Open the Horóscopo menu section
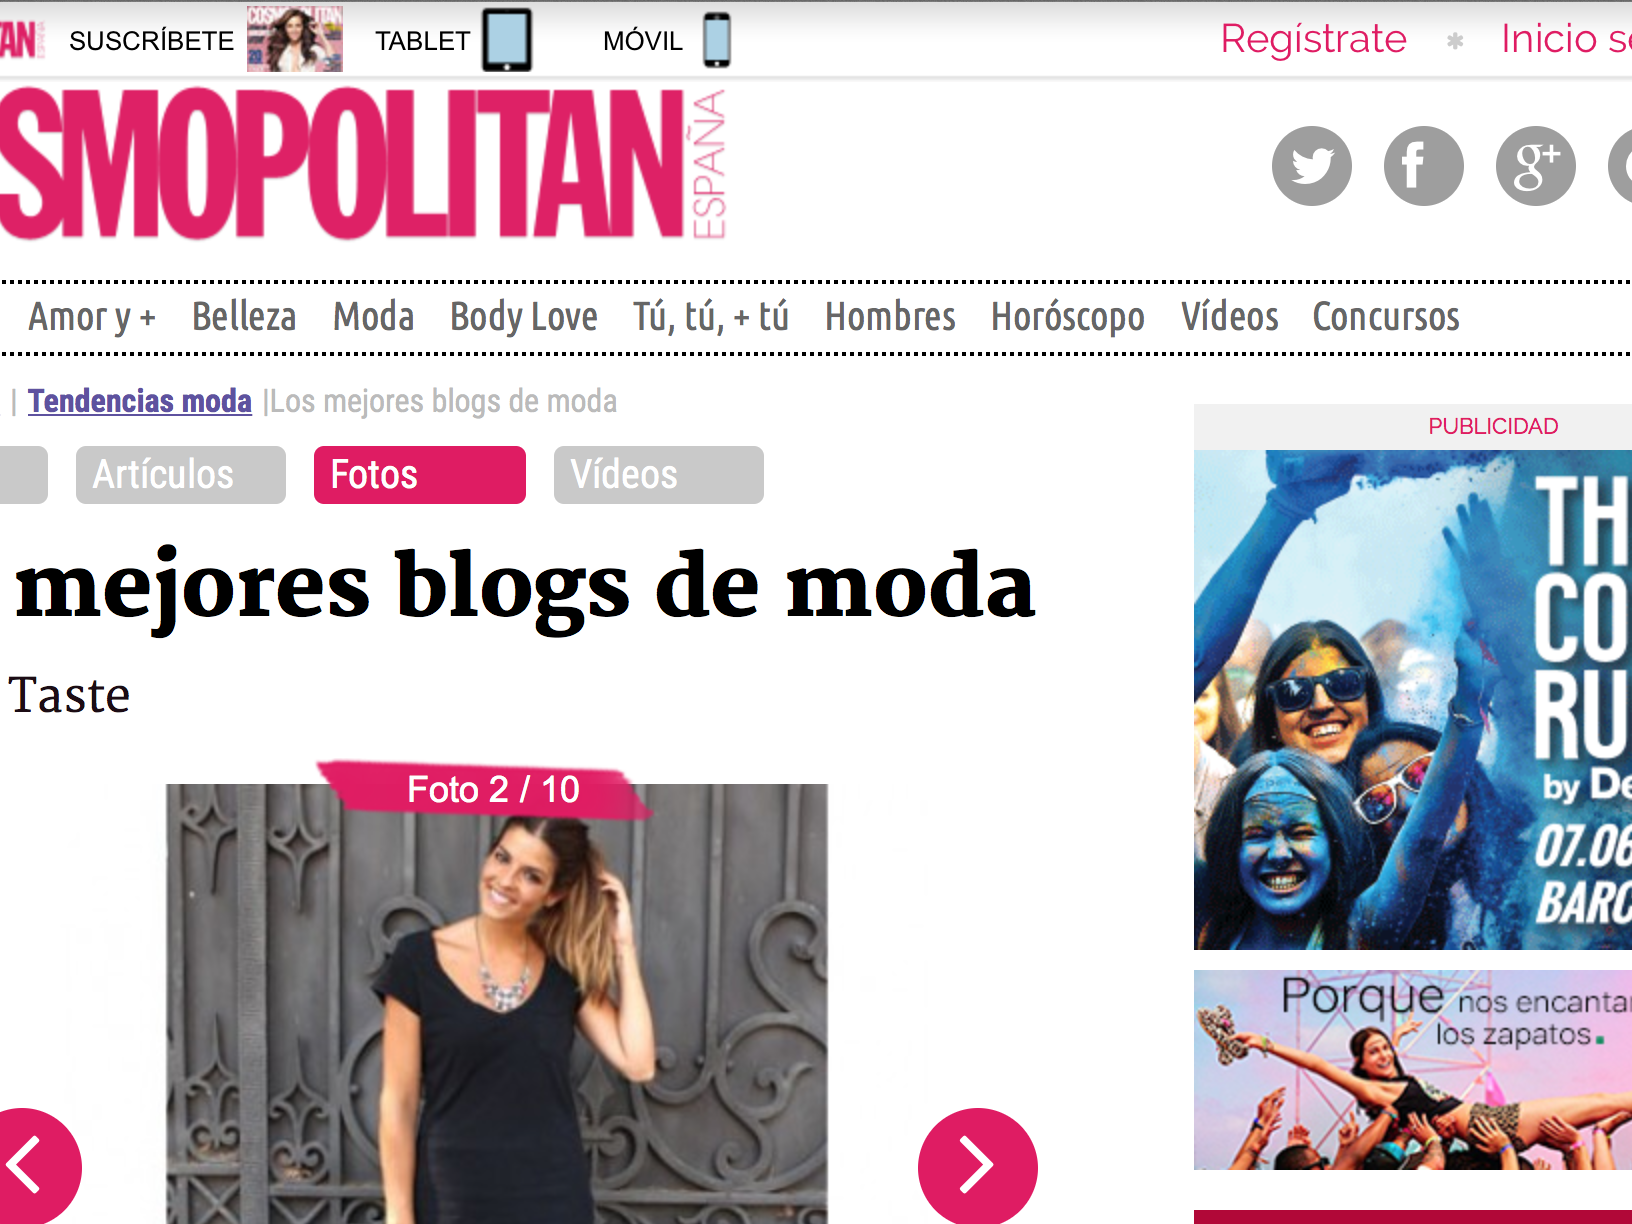 [1067, 318]
